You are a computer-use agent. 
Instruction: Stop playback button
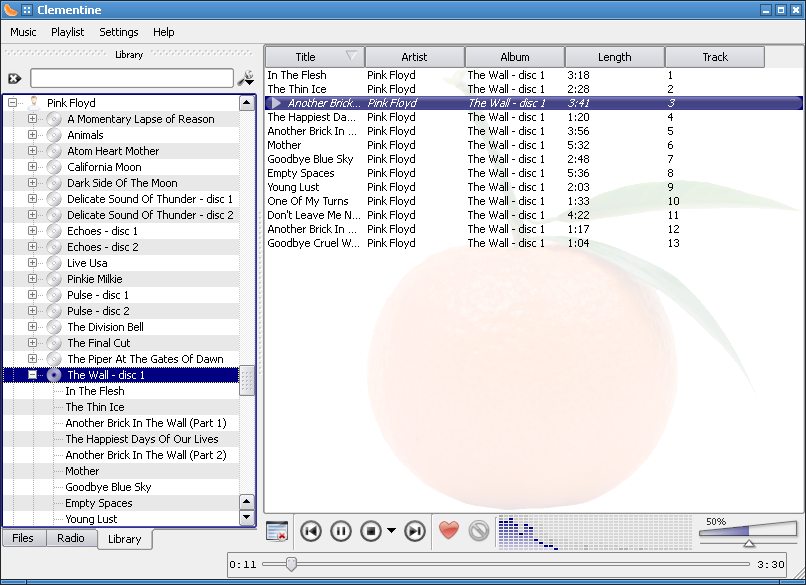click(x=371, y=531)
